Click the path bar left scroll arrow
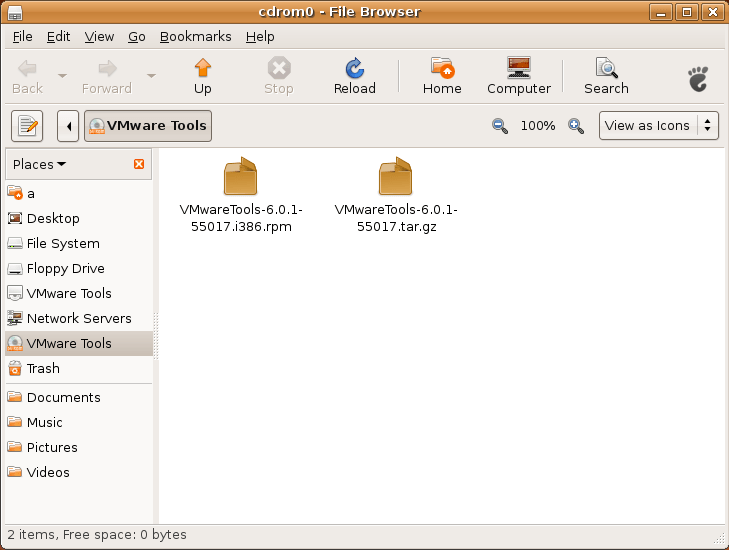Screen dimensions: 729x550 tap(68, 126)
